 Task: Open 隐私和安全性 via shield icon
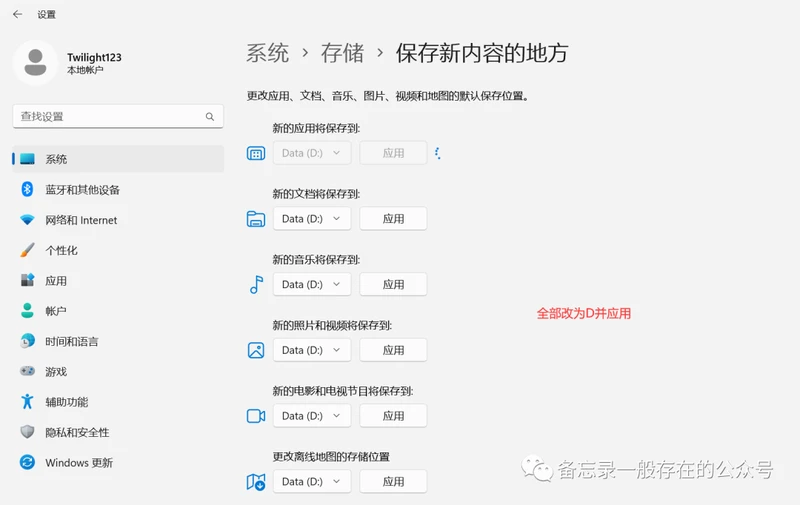tap(27, 432)
